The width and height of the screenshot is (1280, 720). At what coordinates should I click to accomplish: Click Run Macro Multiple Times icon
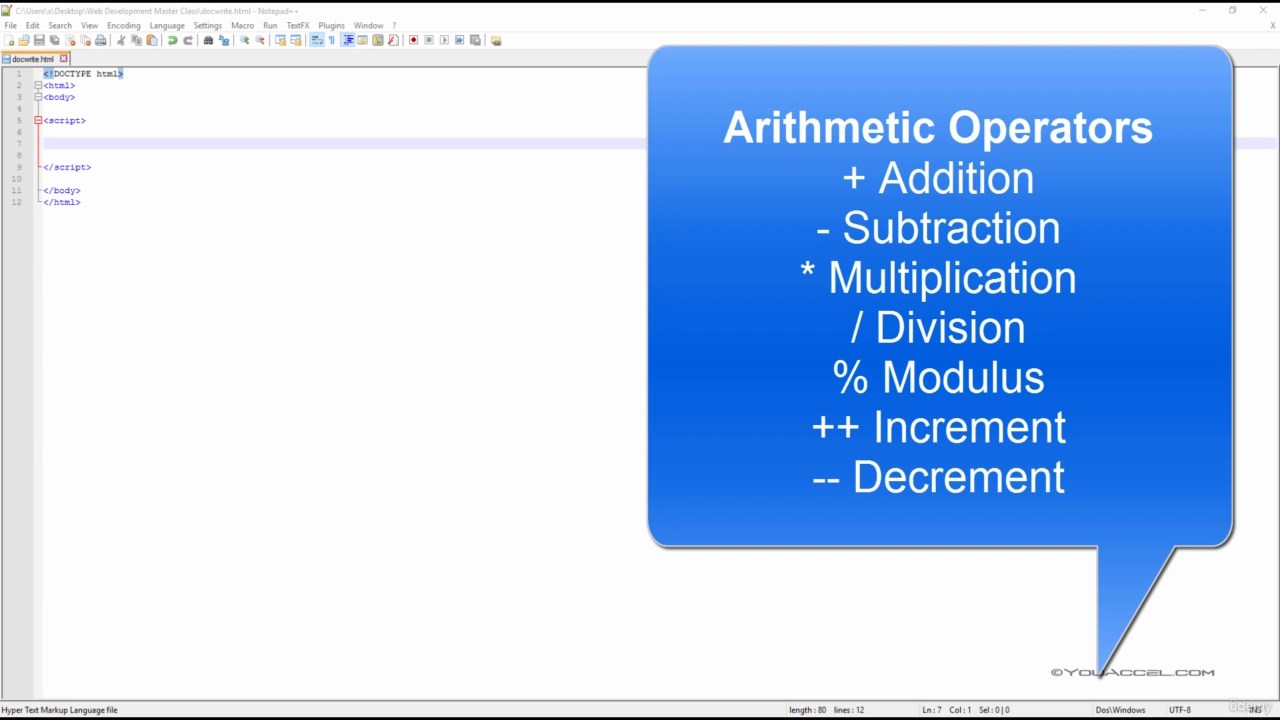point(459,40)
